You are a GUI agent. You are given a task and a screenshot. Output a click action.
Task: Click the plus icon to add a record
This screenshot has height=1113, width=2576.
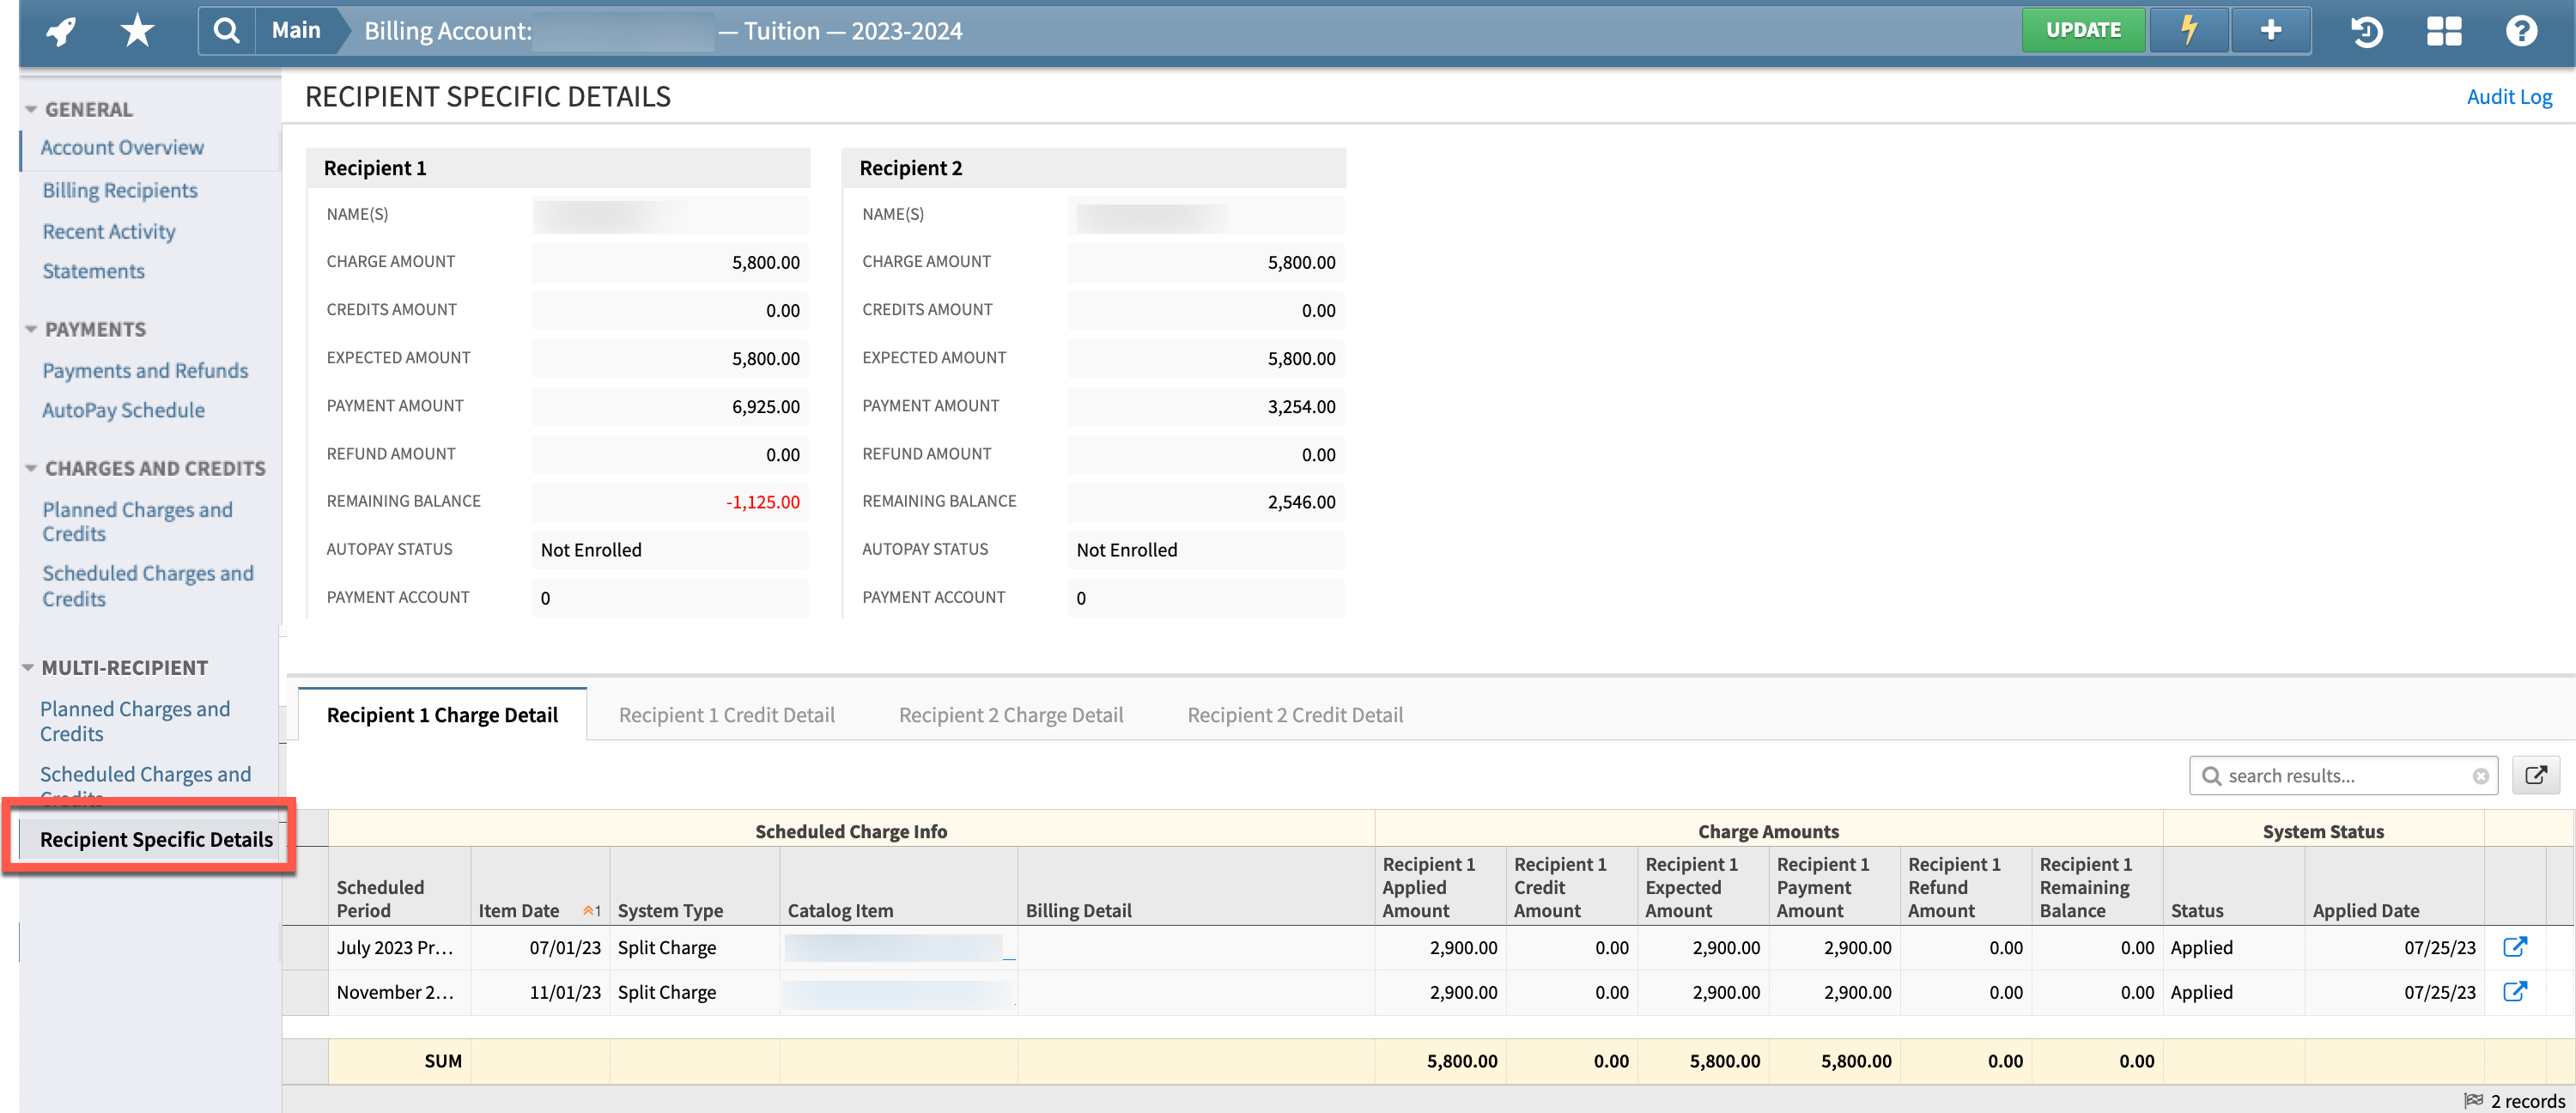coord(2270,30)
